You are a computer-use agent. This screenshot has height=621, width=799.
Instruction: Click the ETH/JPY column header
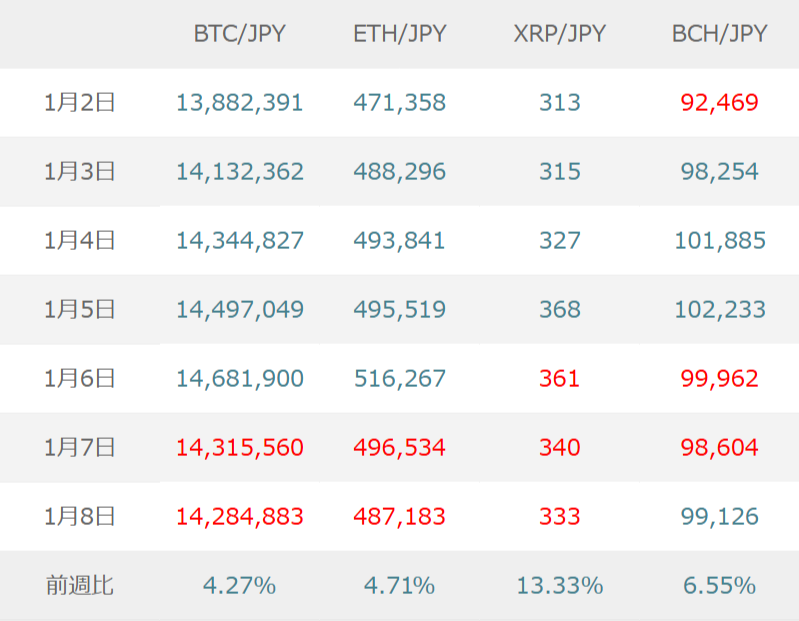tap(399, 34)
